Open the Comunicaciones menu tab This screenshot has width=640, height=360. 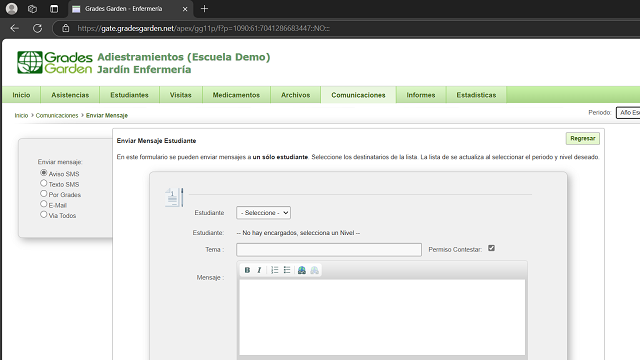click(358, 95)
